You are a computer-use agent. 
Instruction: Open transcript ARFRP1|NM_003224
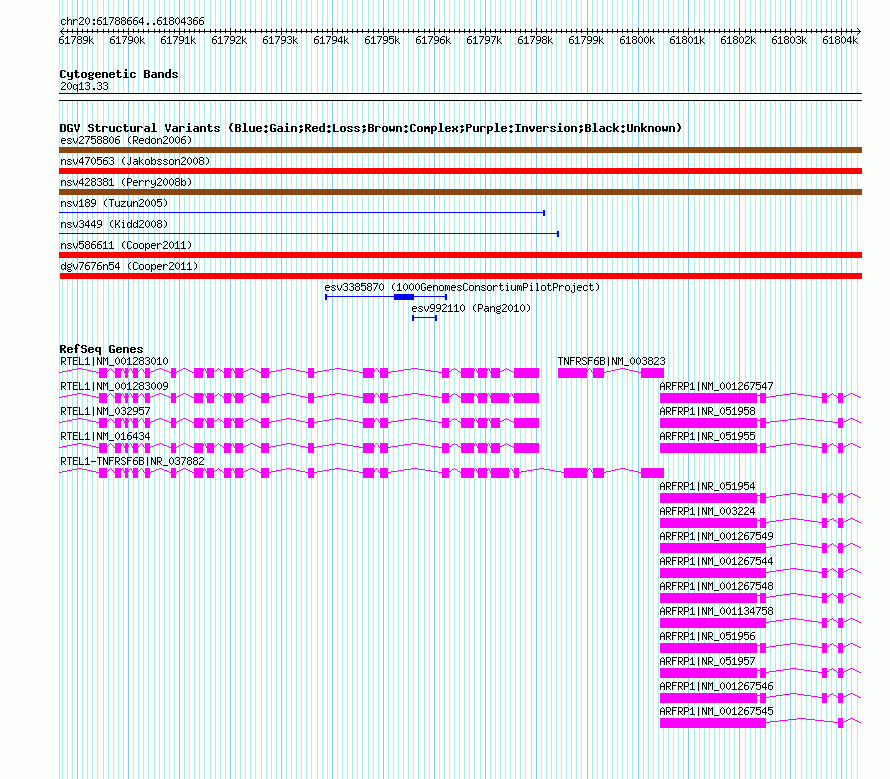pos(707,511)
